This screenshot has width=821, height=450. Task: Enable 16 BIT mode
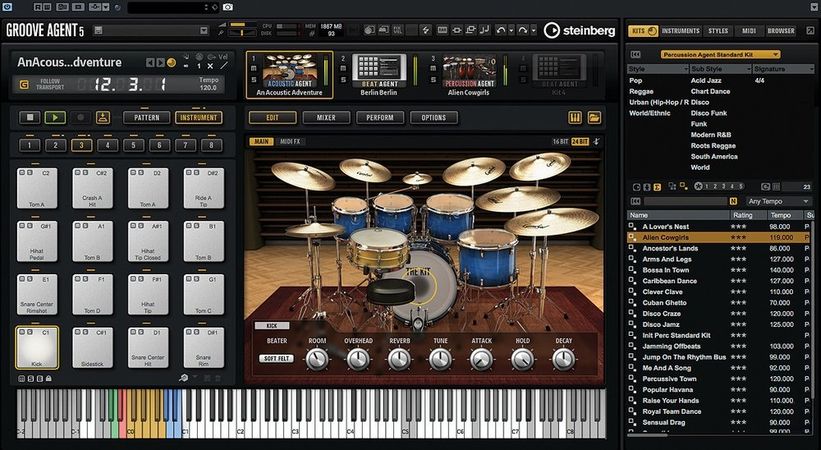tap(558, 141)
